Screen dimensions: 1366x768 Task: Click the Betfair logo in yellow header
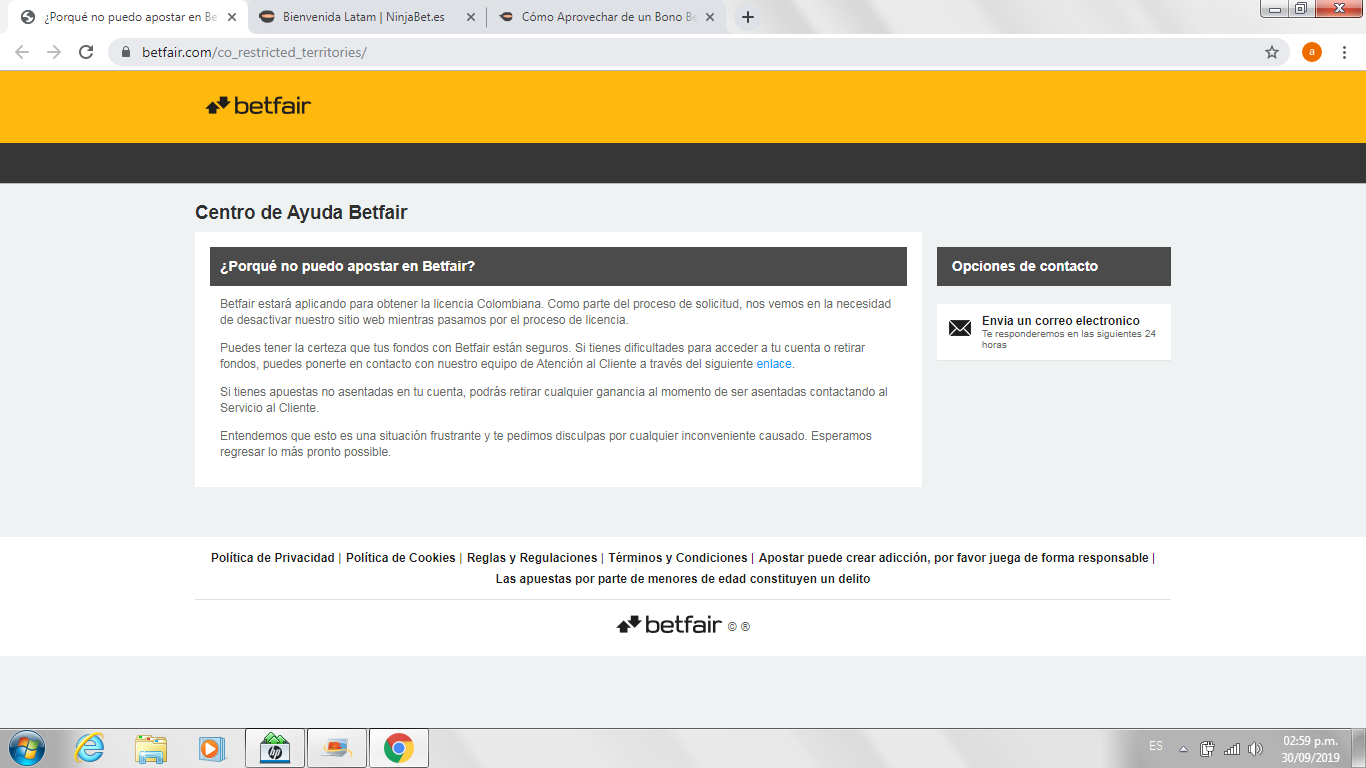click(x=258, y=105)
